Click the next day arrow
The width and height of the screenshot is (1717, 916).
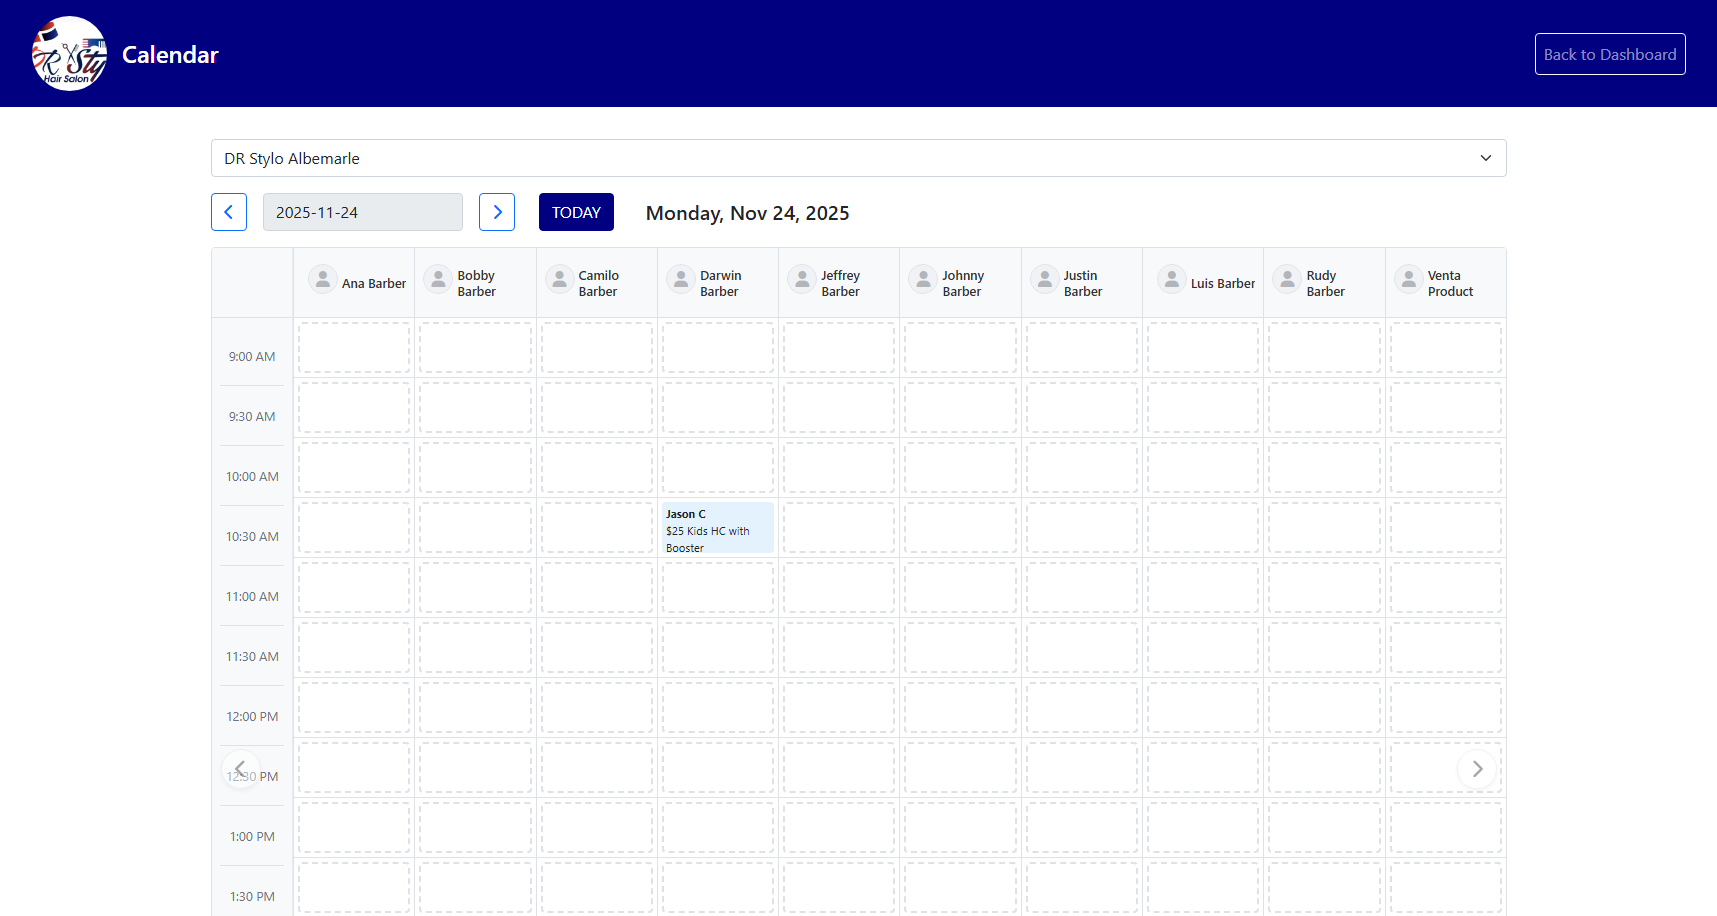[x=497, y=212]
